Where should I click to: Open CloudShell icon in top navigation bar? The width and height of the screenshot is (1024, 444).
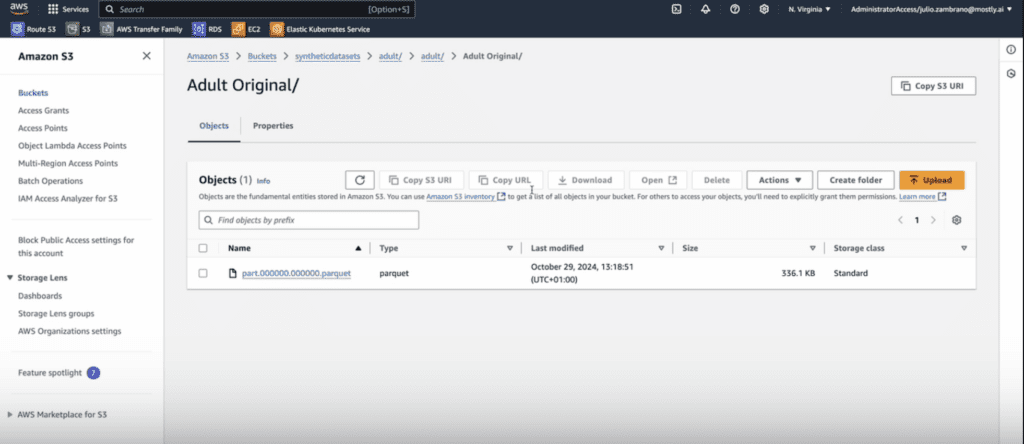coord(677,9)
